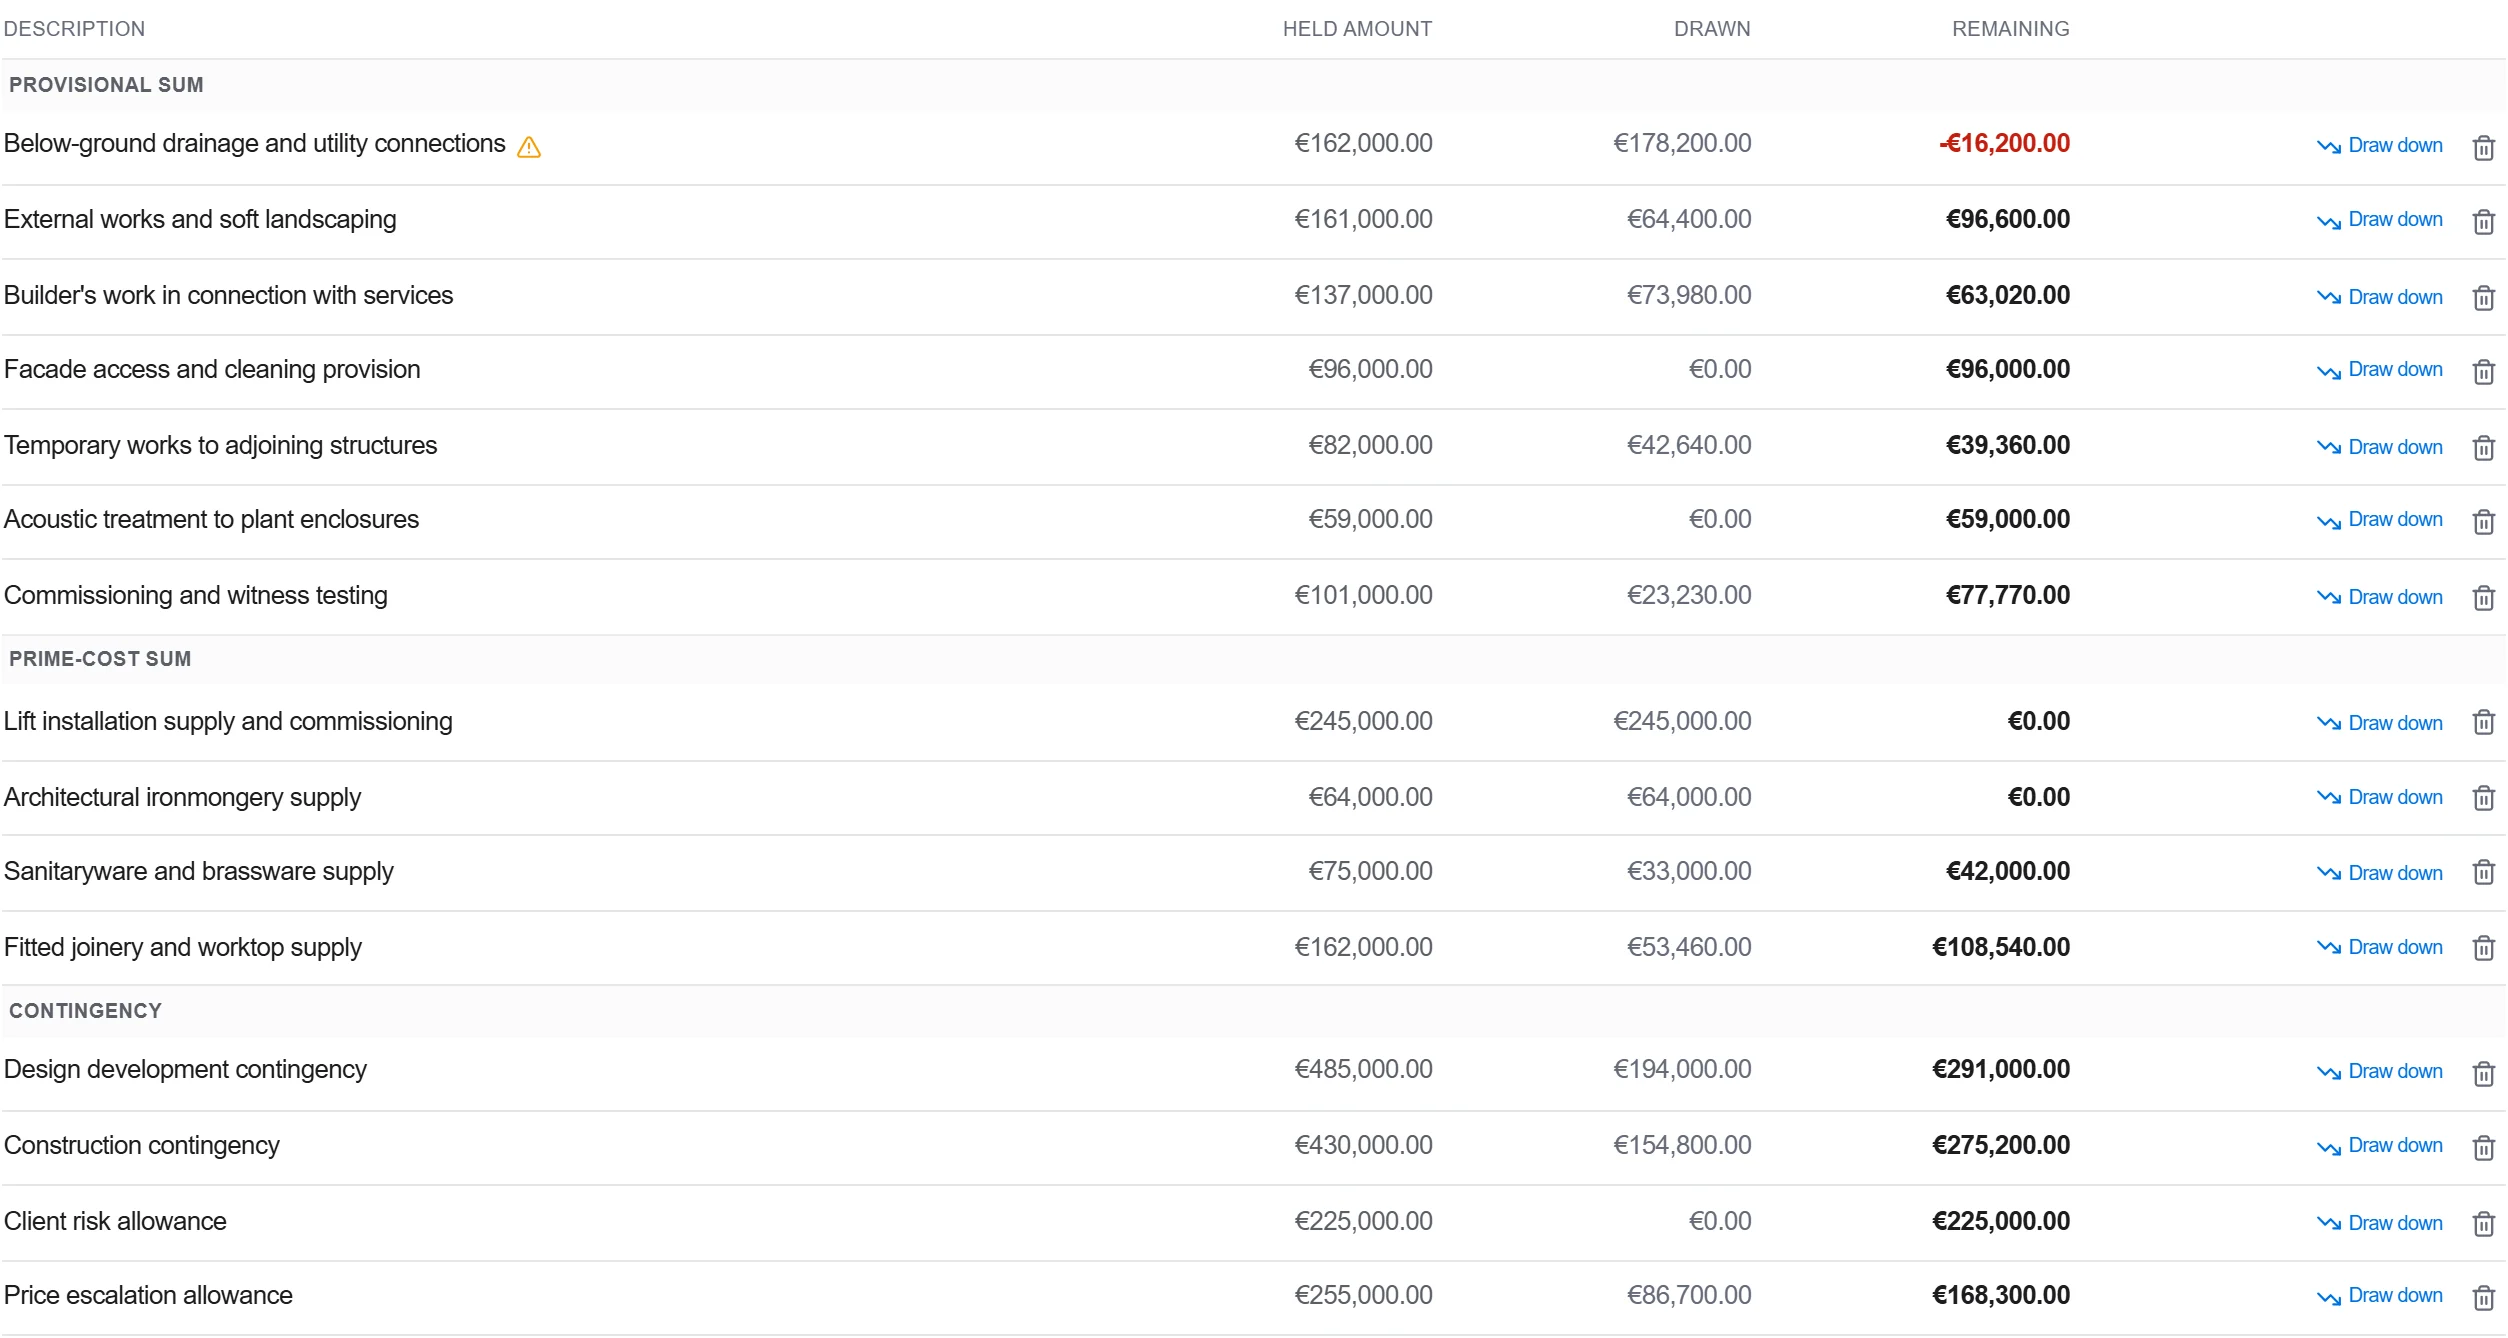Viewport: 2508px width, 1338px height.
Task: Trash the Commissioning and witness testing entry
Action: tap(2483, 598)
